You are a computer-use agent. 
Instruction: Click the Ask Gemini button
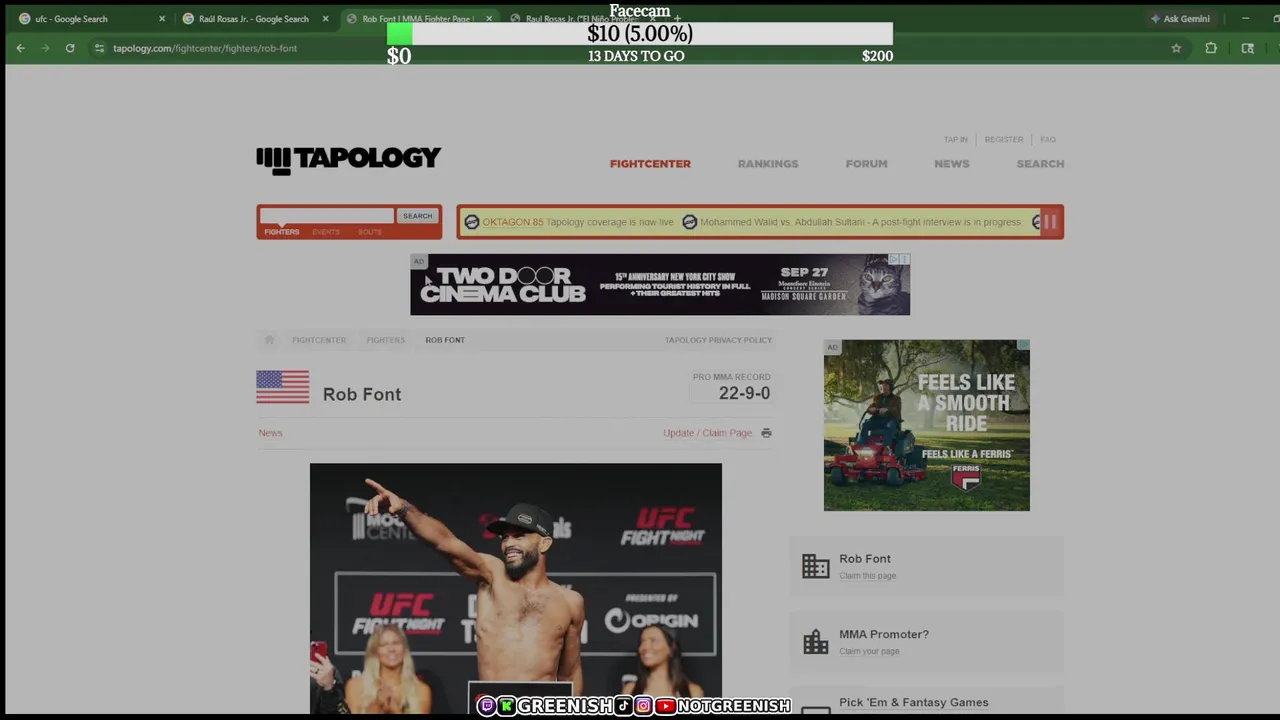tap(1180, 18)
